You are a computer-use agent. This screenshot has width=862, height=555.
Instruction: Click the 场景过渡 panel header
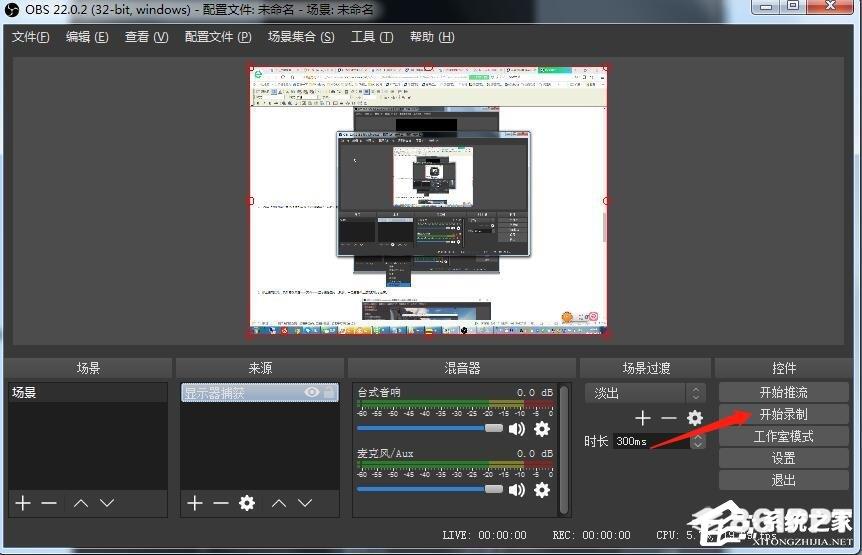click(x=645, y=368)
